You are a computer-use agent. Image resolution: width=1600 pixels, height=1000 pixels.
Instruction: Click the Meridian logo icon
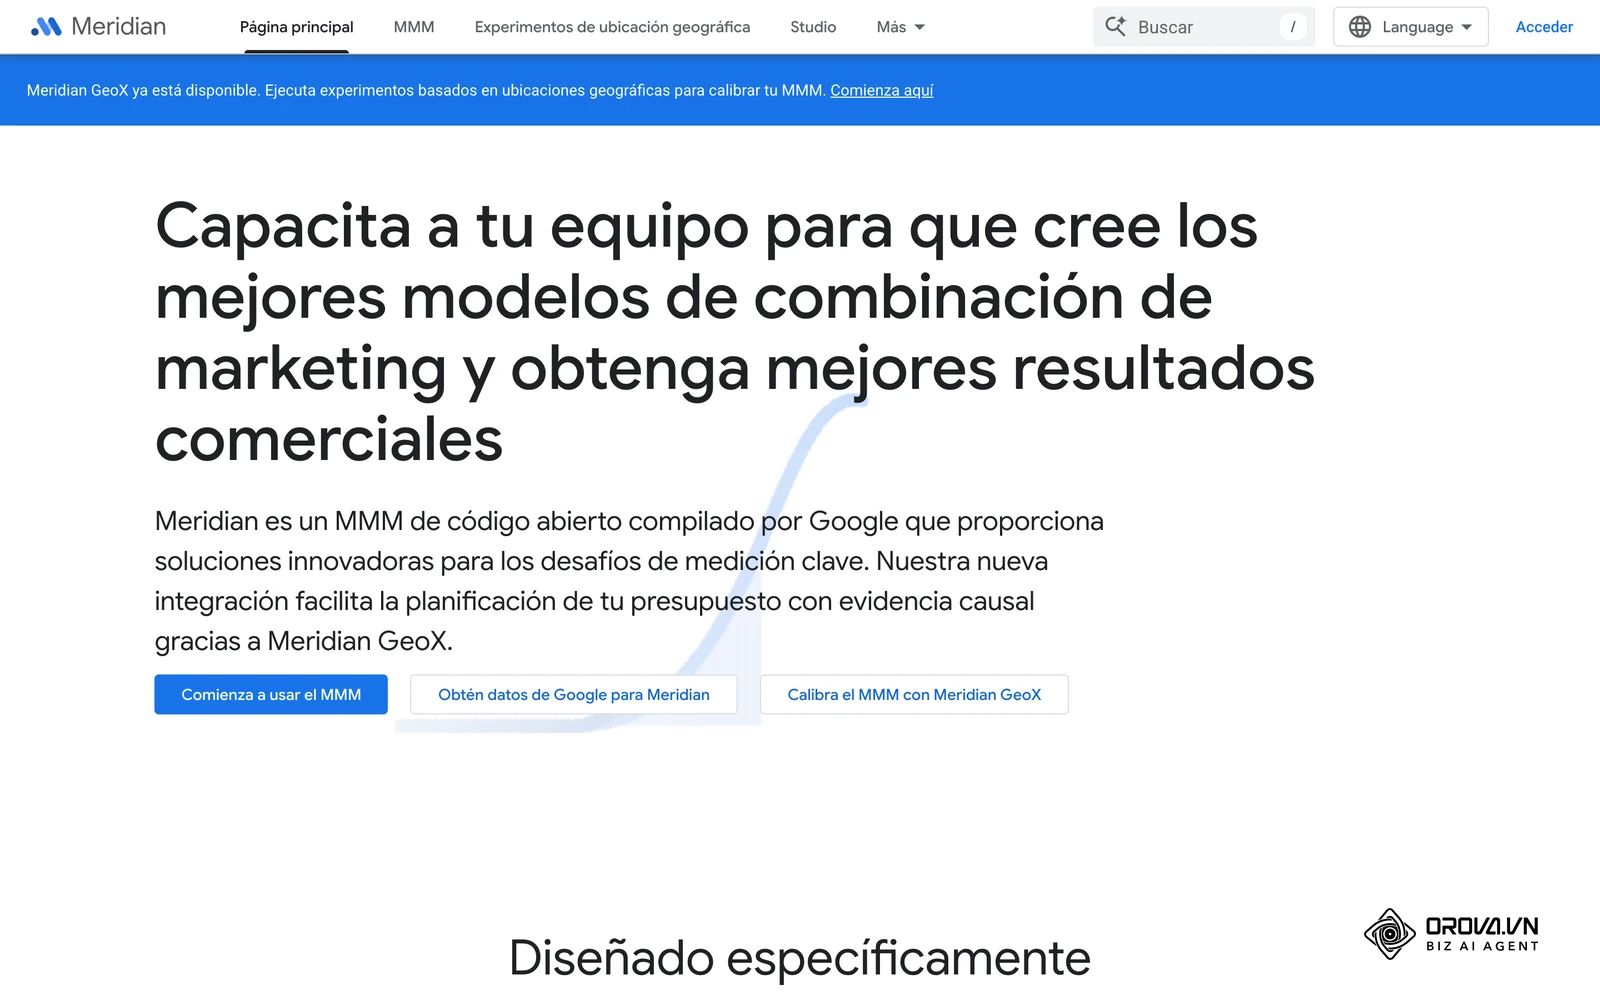46,27
